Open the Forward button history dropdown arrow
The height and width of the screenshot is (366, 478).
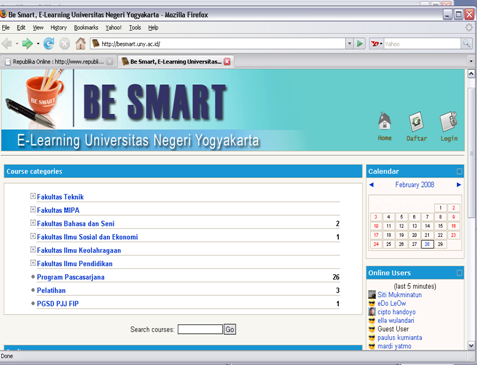tap(38, 44)
